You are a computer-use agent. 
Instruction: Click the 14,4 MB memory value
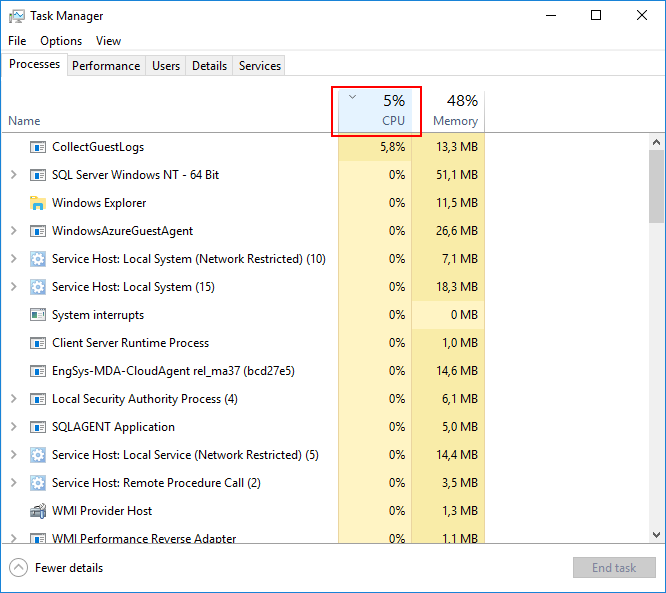click(x=457, y=455)
